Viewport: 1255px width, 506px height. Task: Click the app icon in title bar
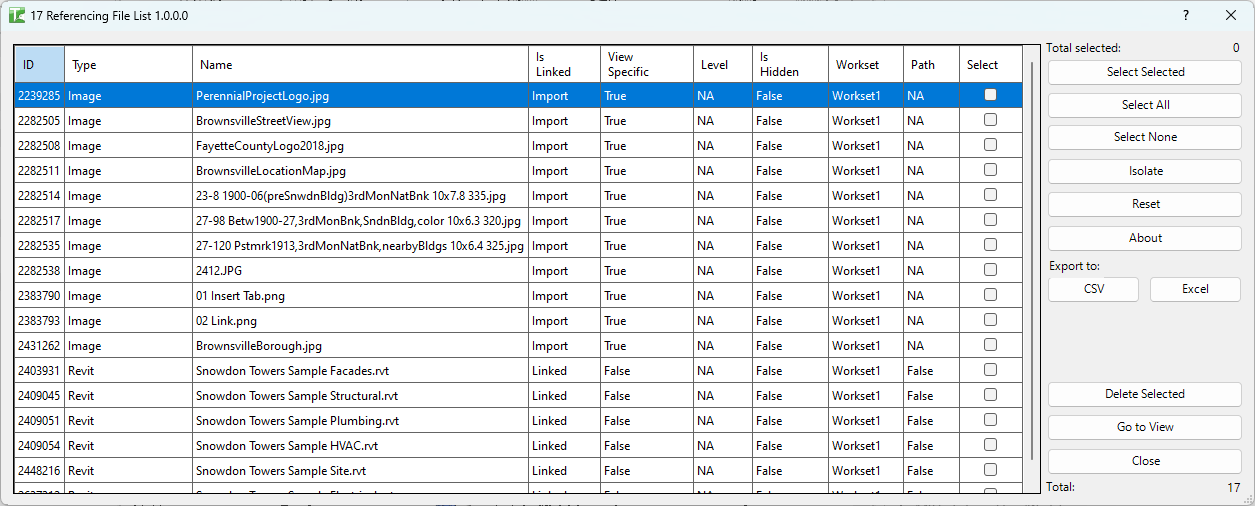[x=17, y=16]
